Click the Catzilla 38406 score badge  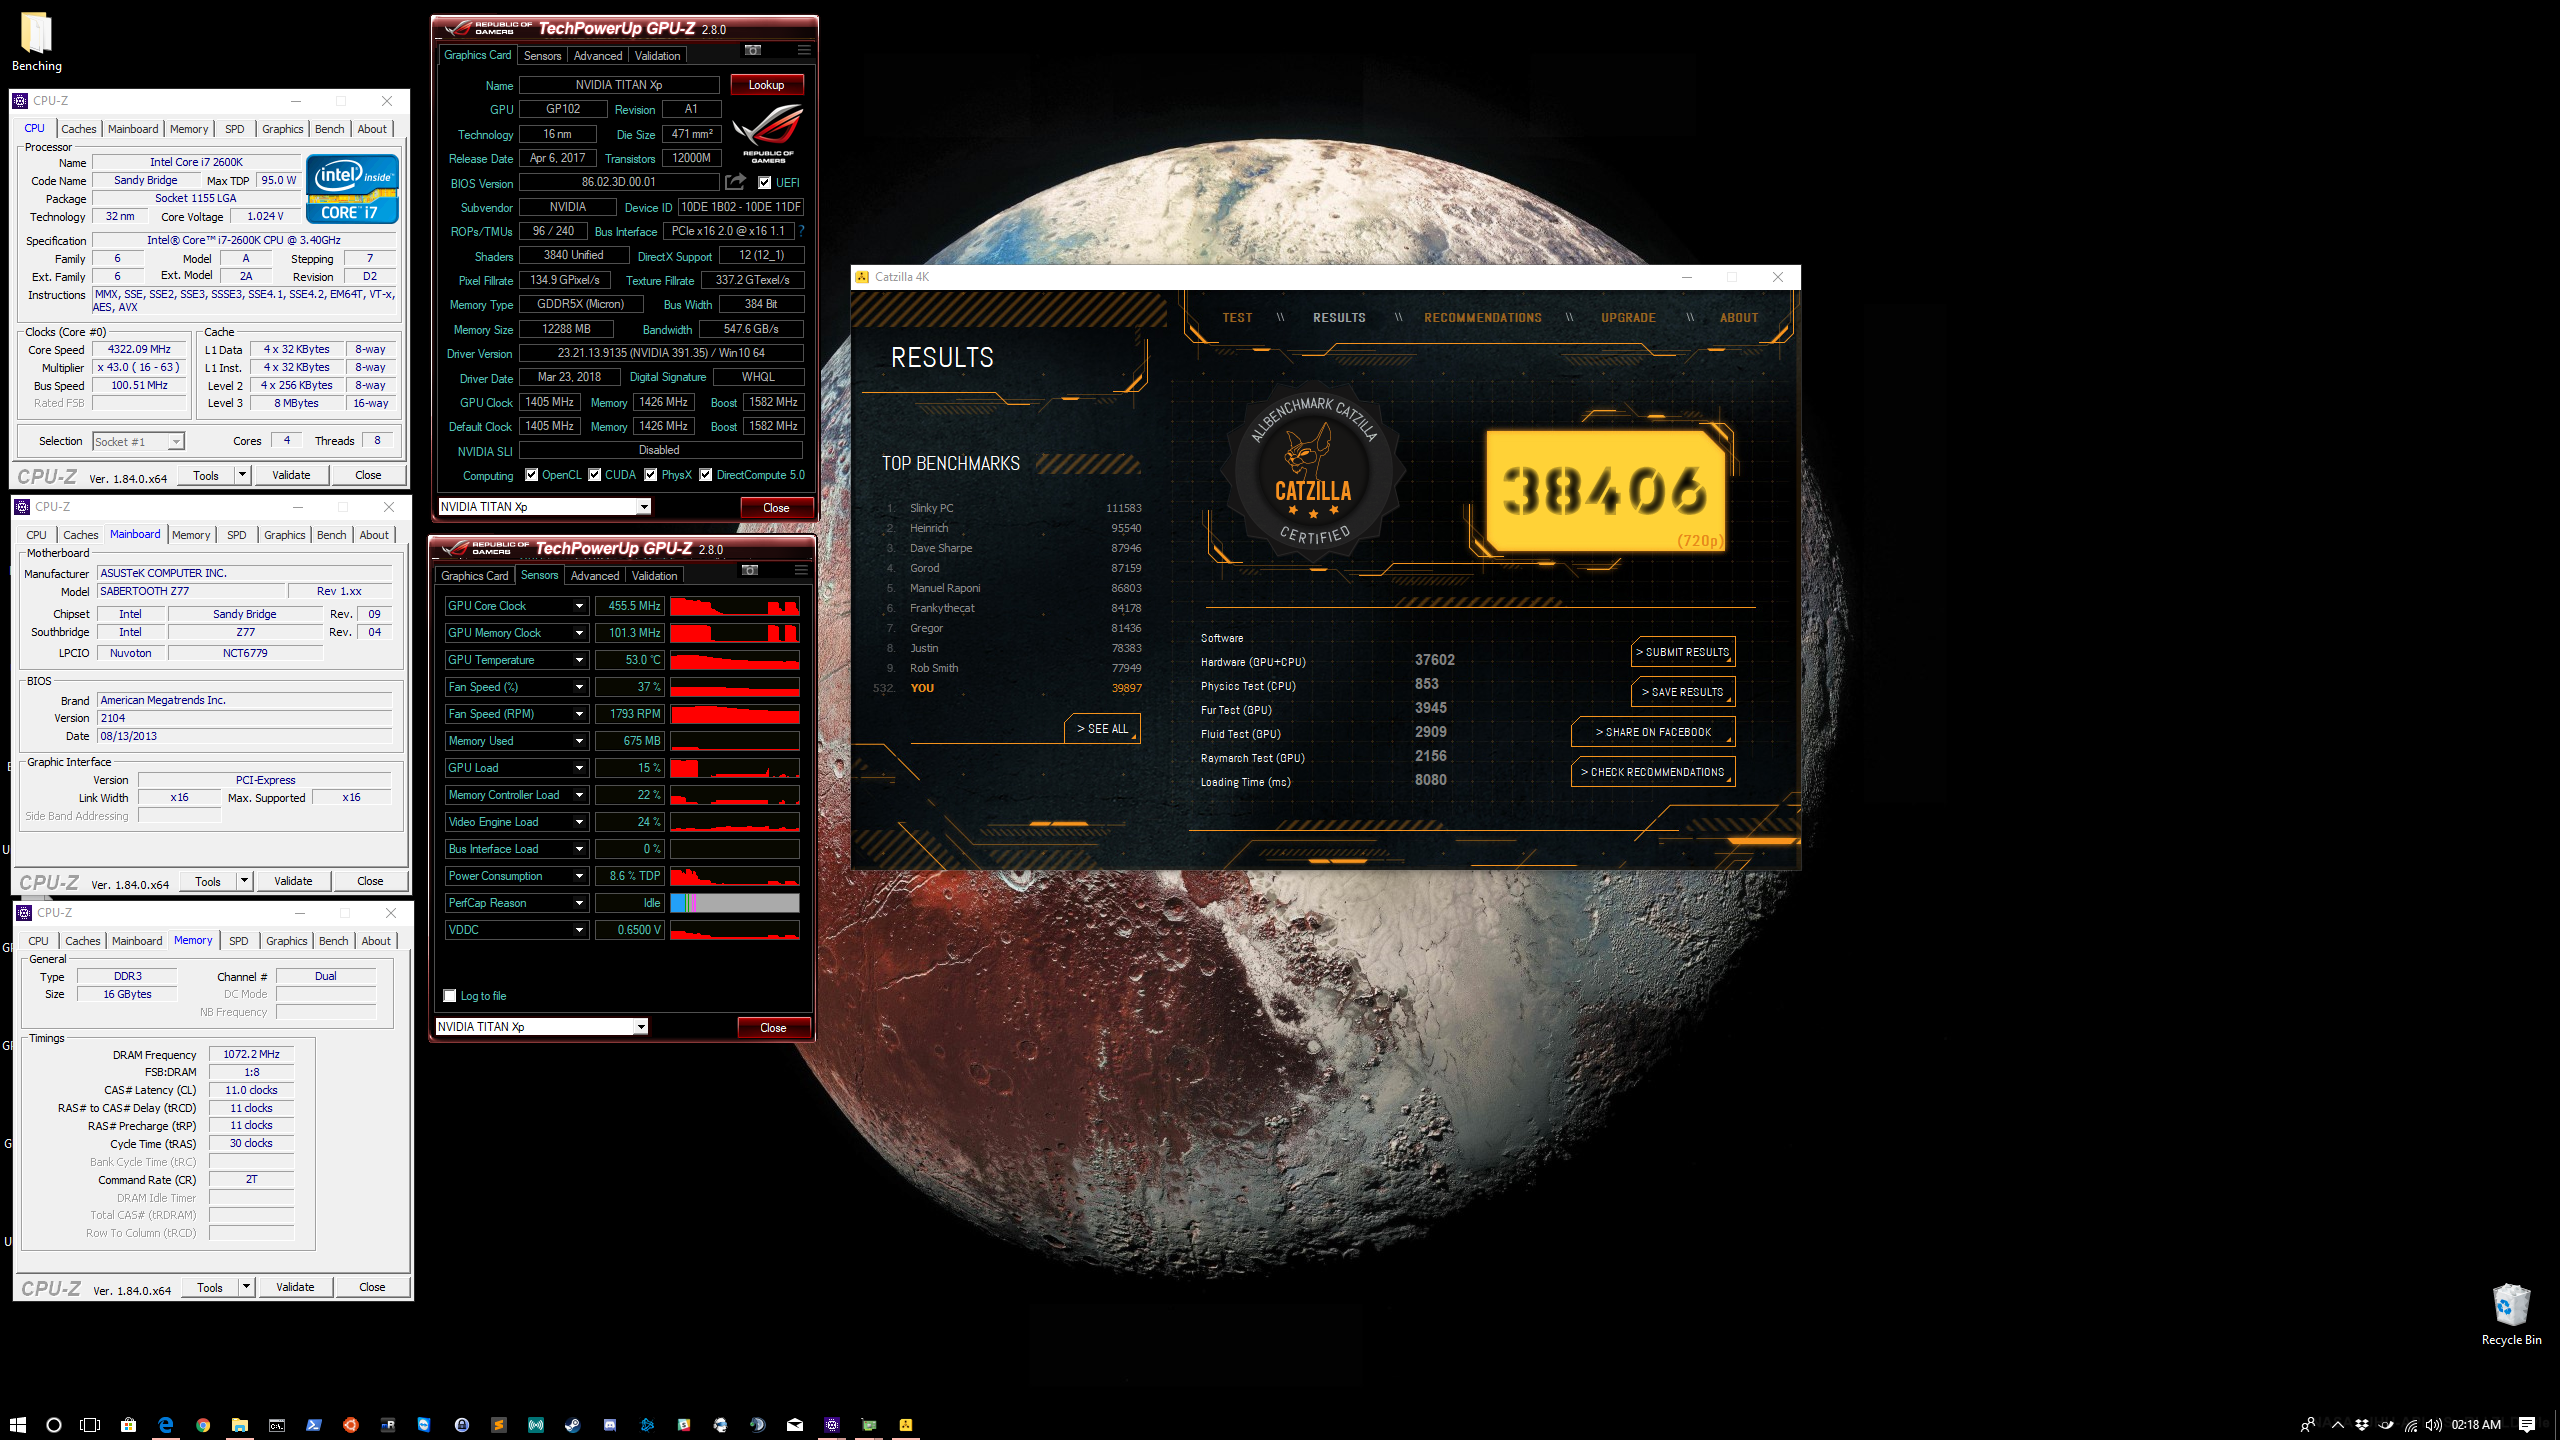point(1606,491)
